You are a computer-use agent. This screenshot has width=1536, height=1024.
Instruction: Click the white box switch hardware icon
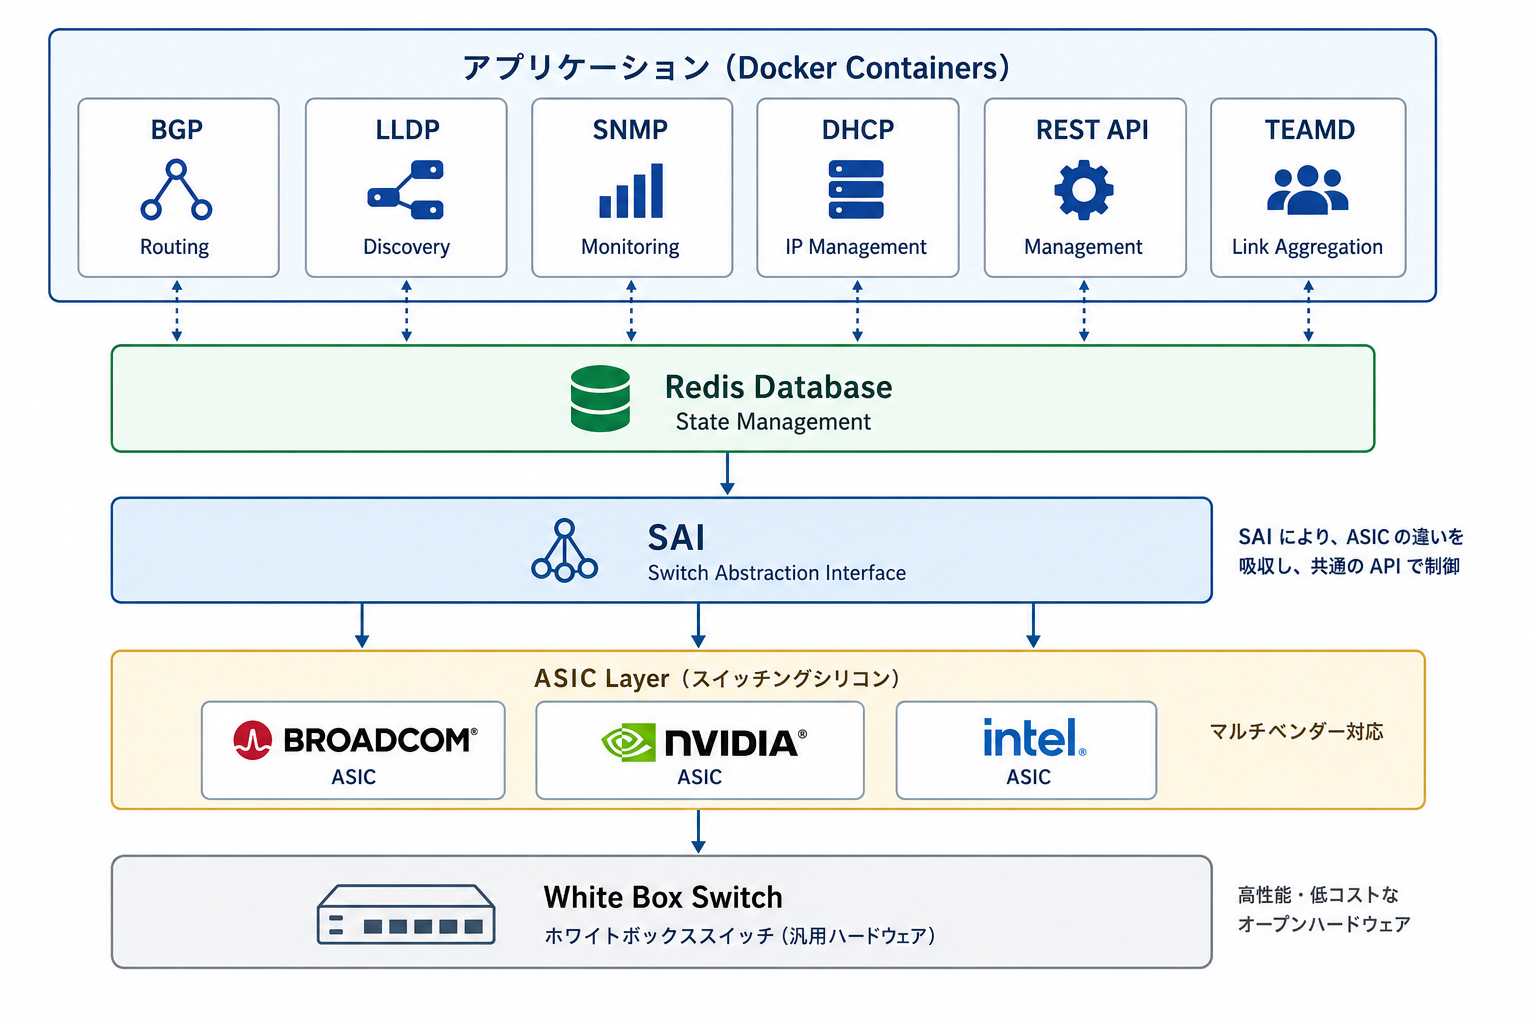(406, 914)
